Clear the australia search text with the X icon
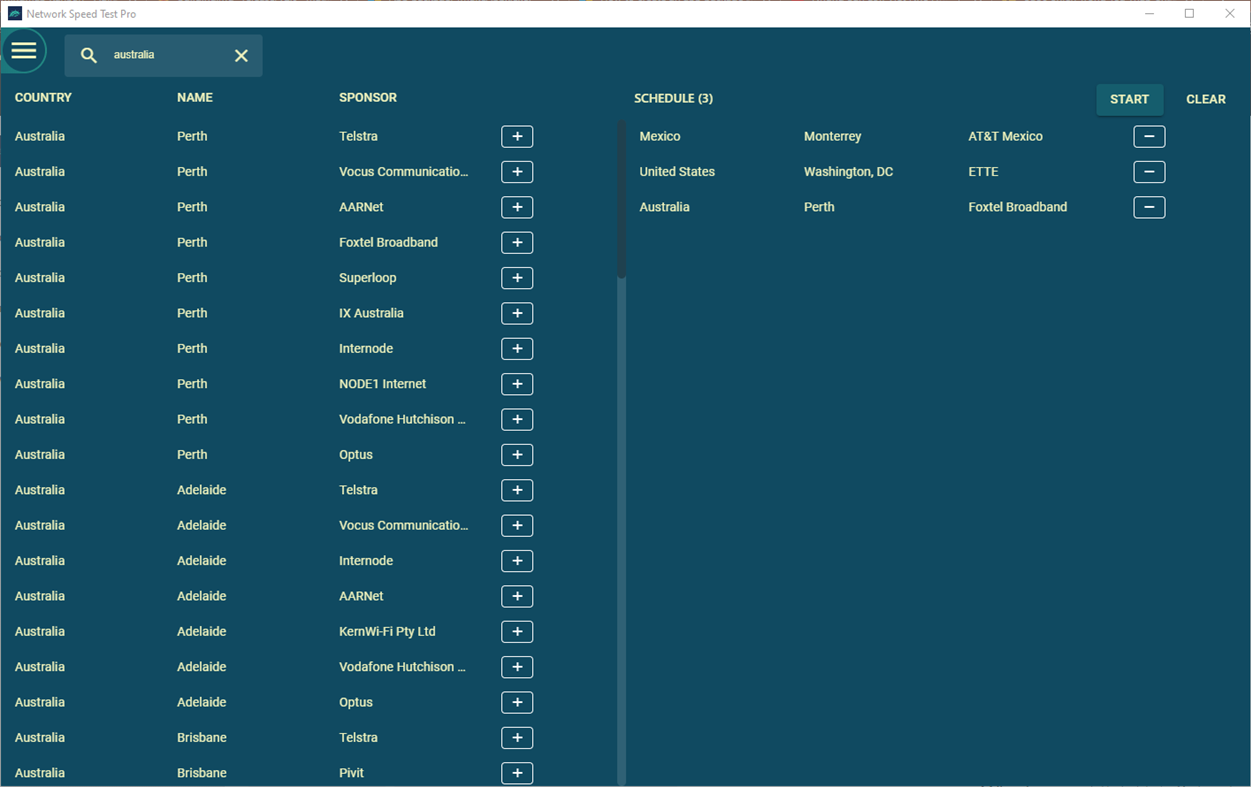Image resolution: width=1251 pixels, height=787 pixels. (x=241, y=55)
